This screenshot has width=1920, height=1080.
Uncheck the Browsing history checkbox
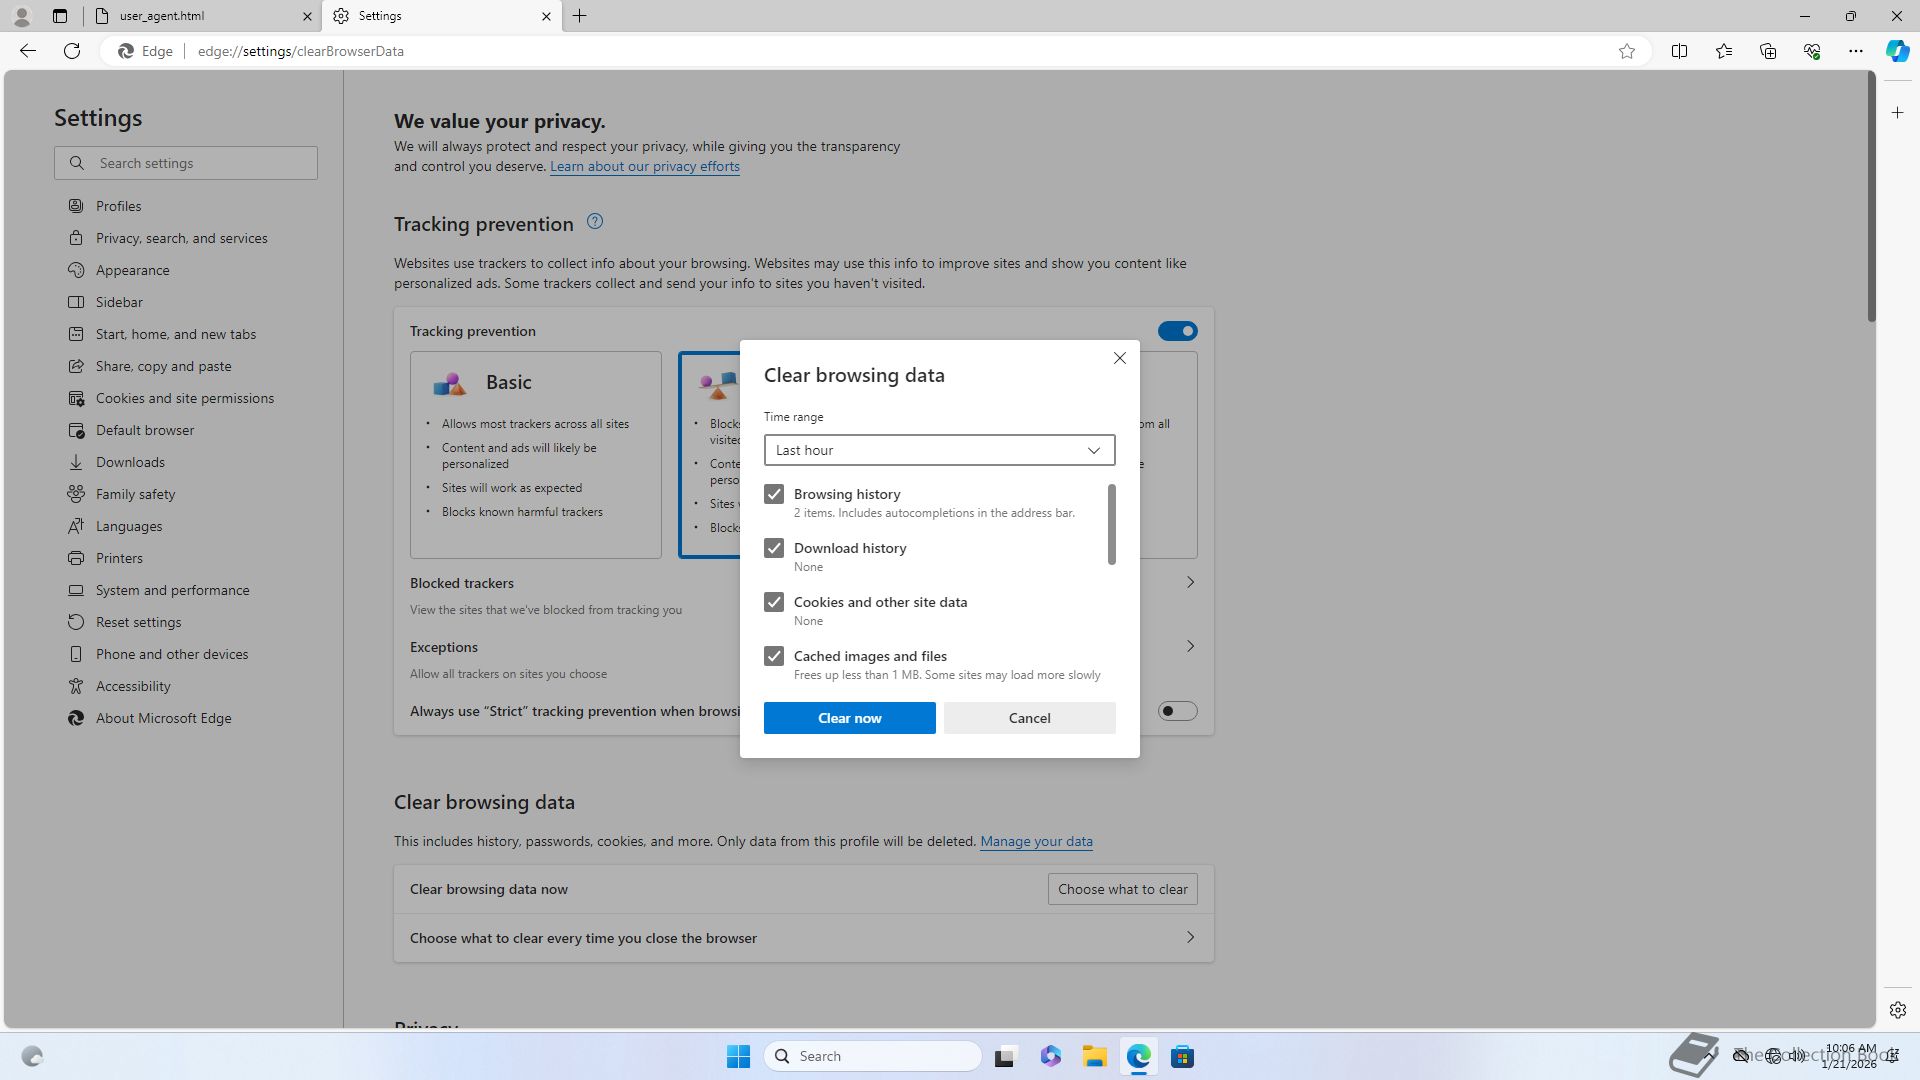(x=774, y=494)
